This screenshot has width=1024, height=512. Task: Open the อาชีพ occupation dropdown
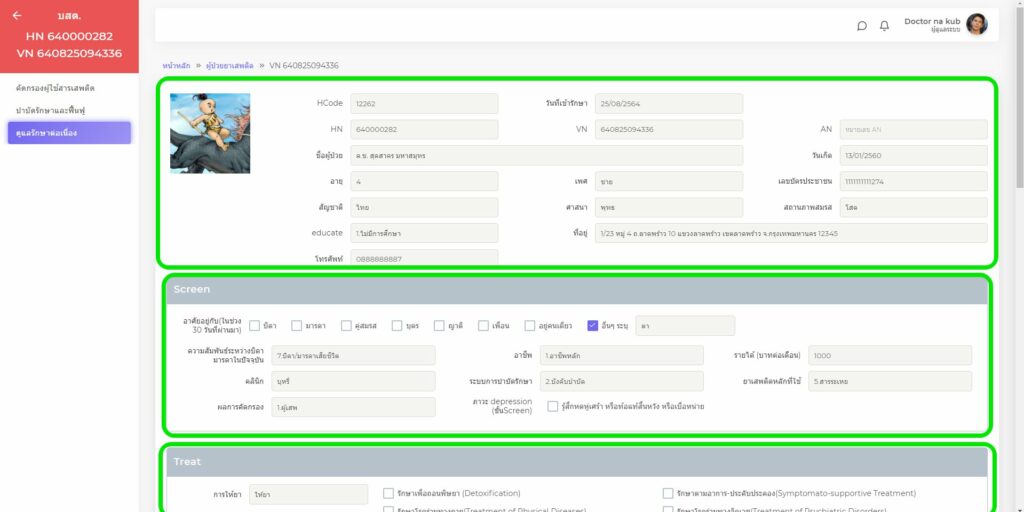[621, 355]
